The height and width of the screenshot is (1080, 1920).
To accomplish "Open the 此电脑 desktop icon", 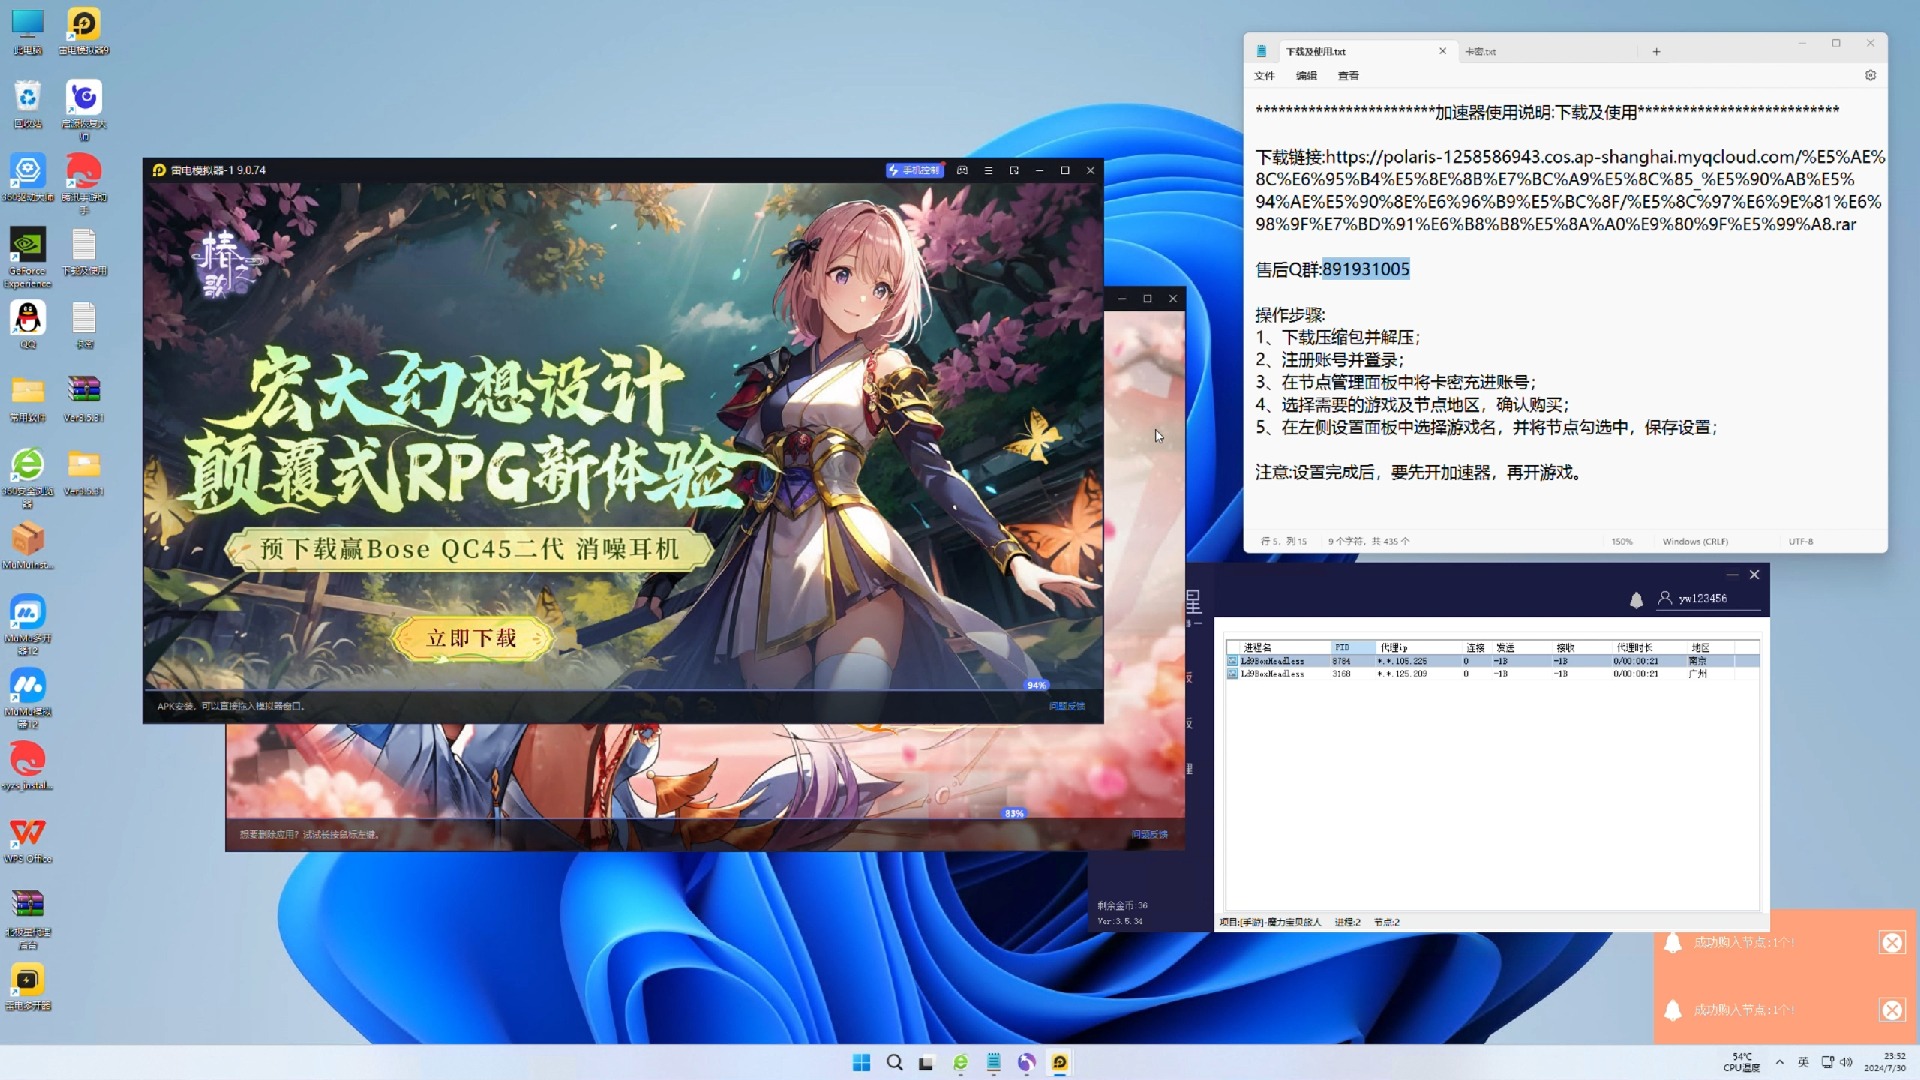I will pos(28,31).
